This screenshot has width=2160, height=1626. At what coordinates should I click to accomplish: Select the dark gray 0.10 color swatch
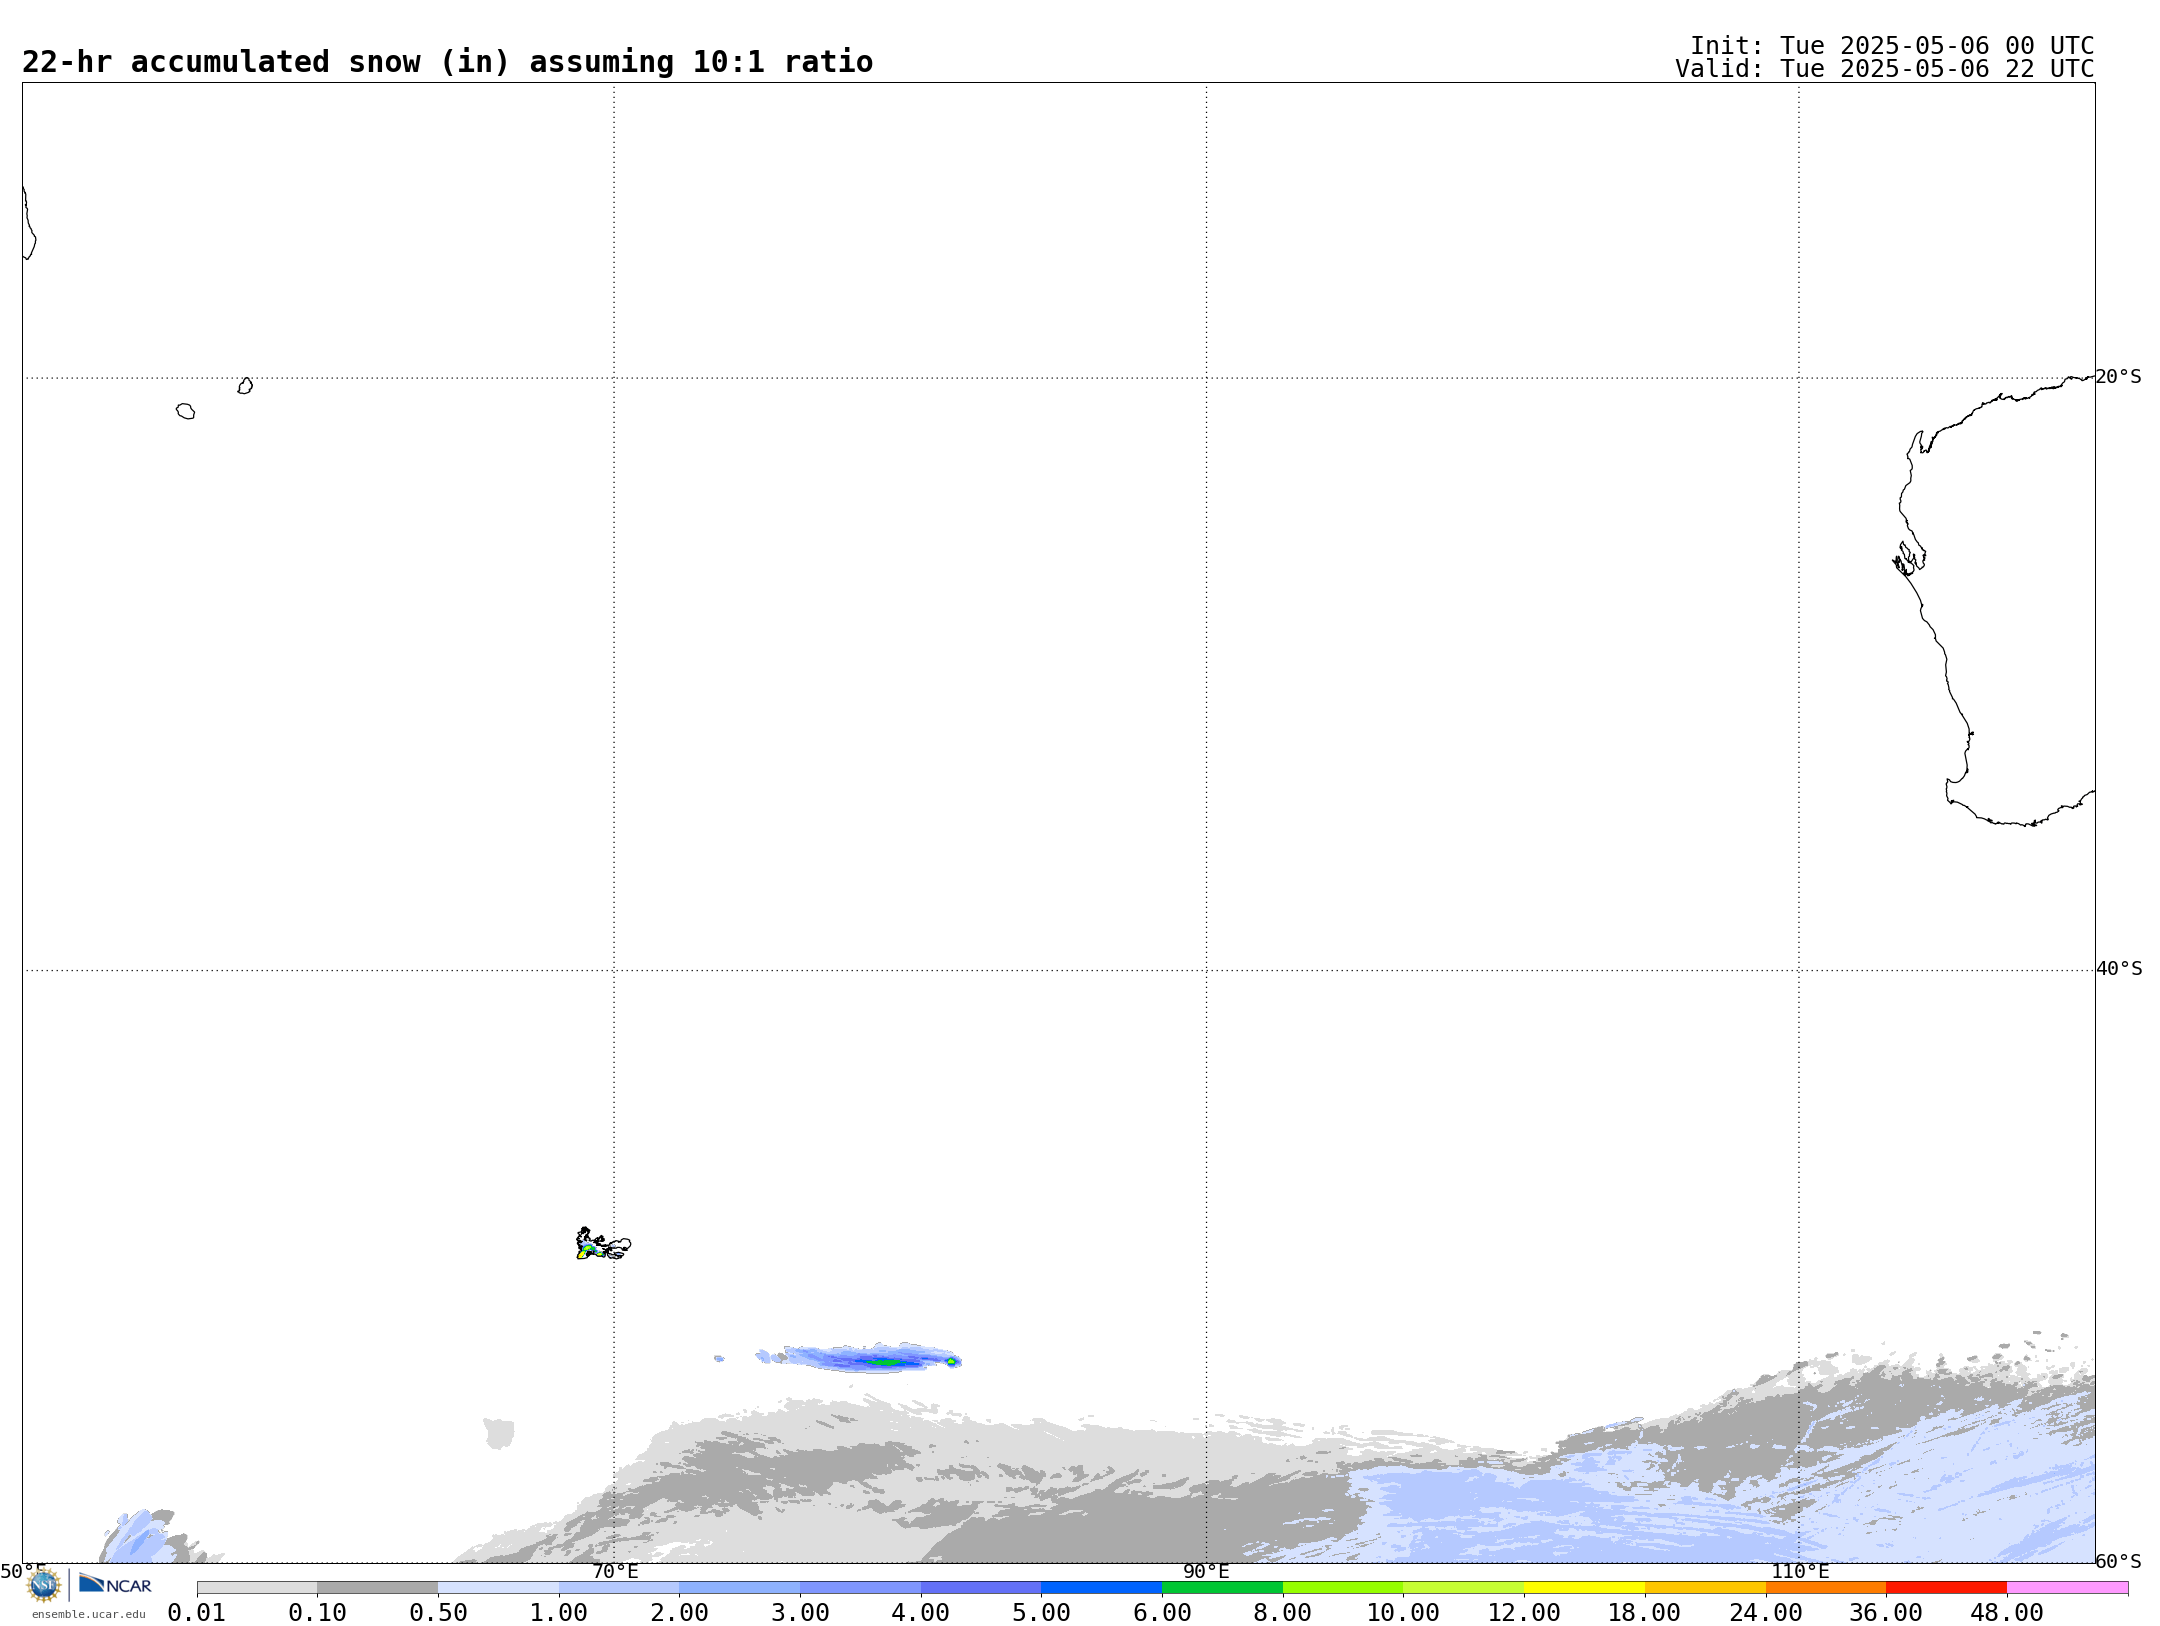tap(378, 1588)
